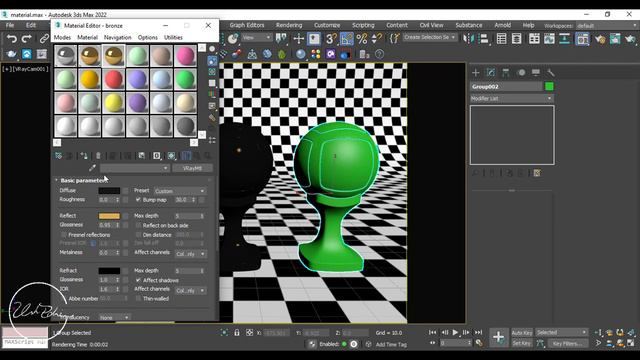The height and width of the screenshot is (360, 640).
Task: Open the material name dropdown field
Action: pos(134,168)
